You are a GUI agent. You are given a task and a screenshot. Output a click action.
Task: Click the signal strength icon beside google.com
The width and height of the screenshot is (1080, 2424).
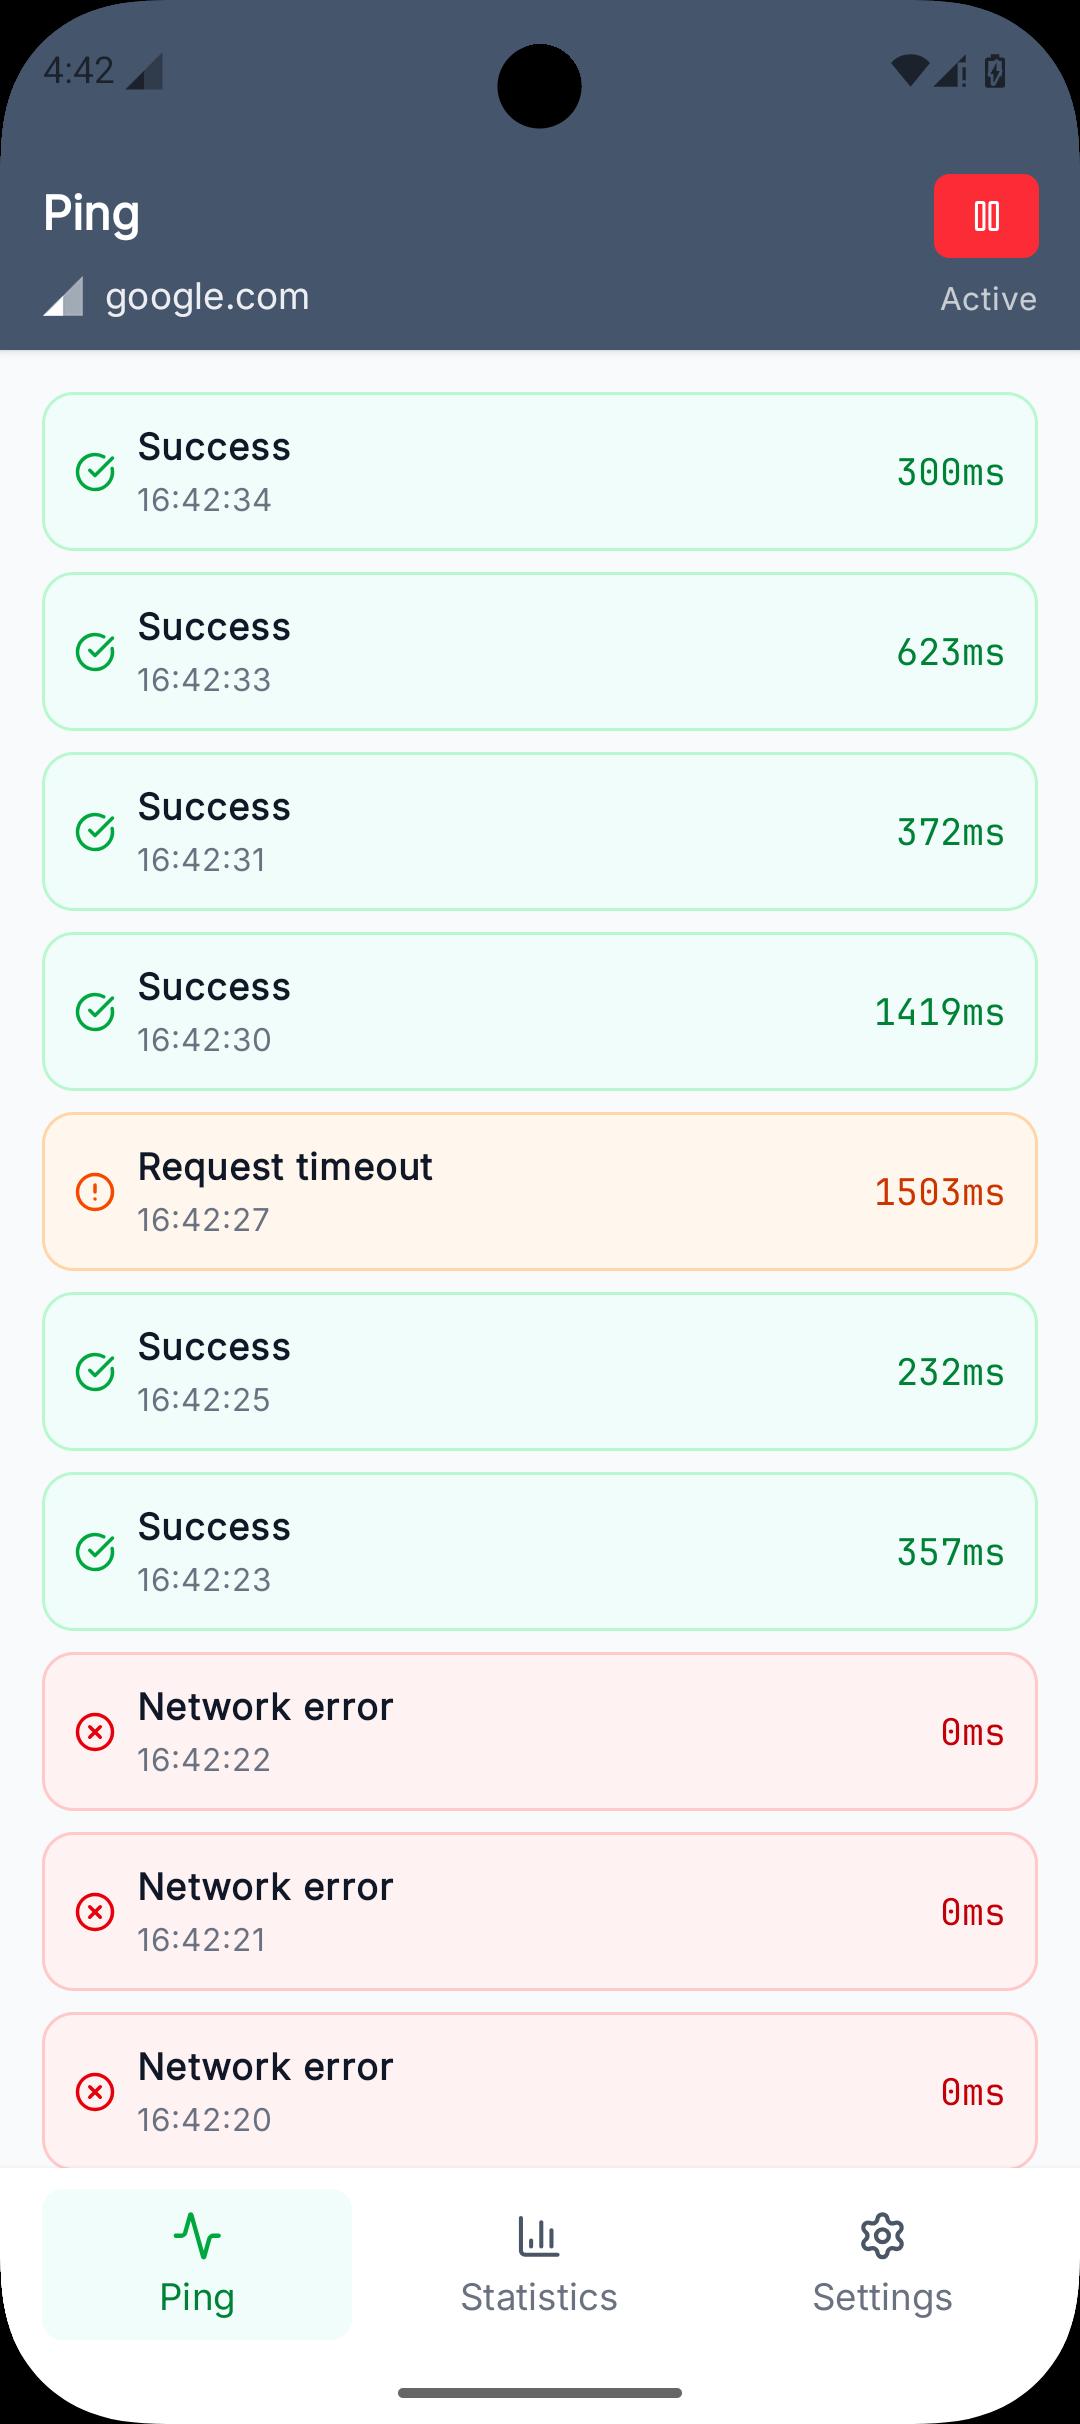[x=63, y=297]
